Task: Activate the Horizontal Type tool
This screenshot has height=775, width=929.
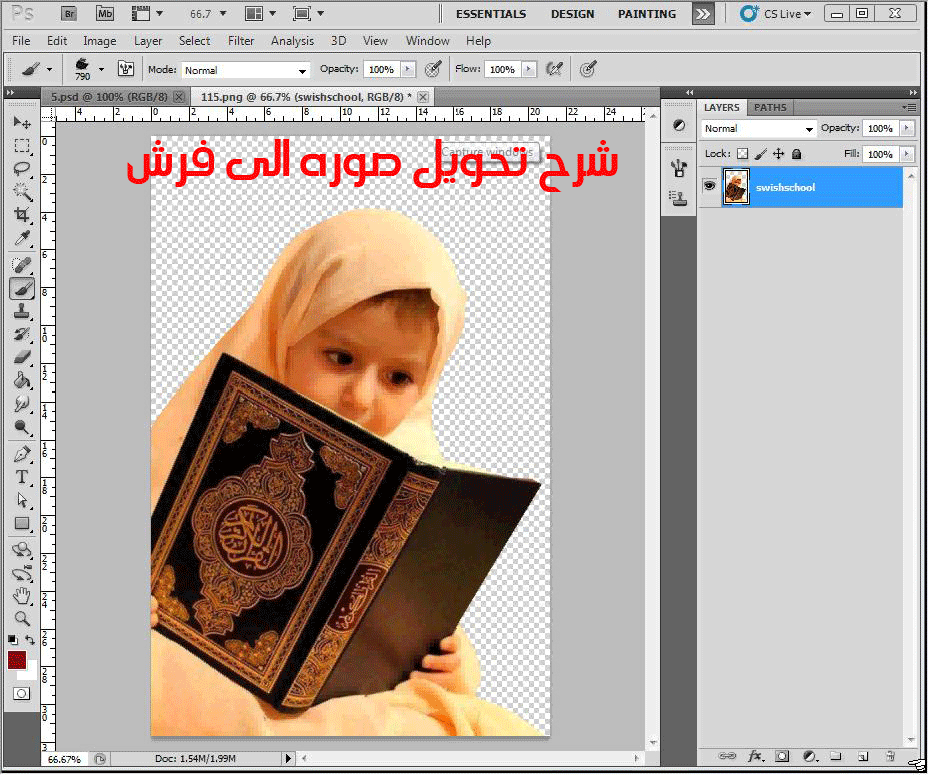Action: pos(22,477)
